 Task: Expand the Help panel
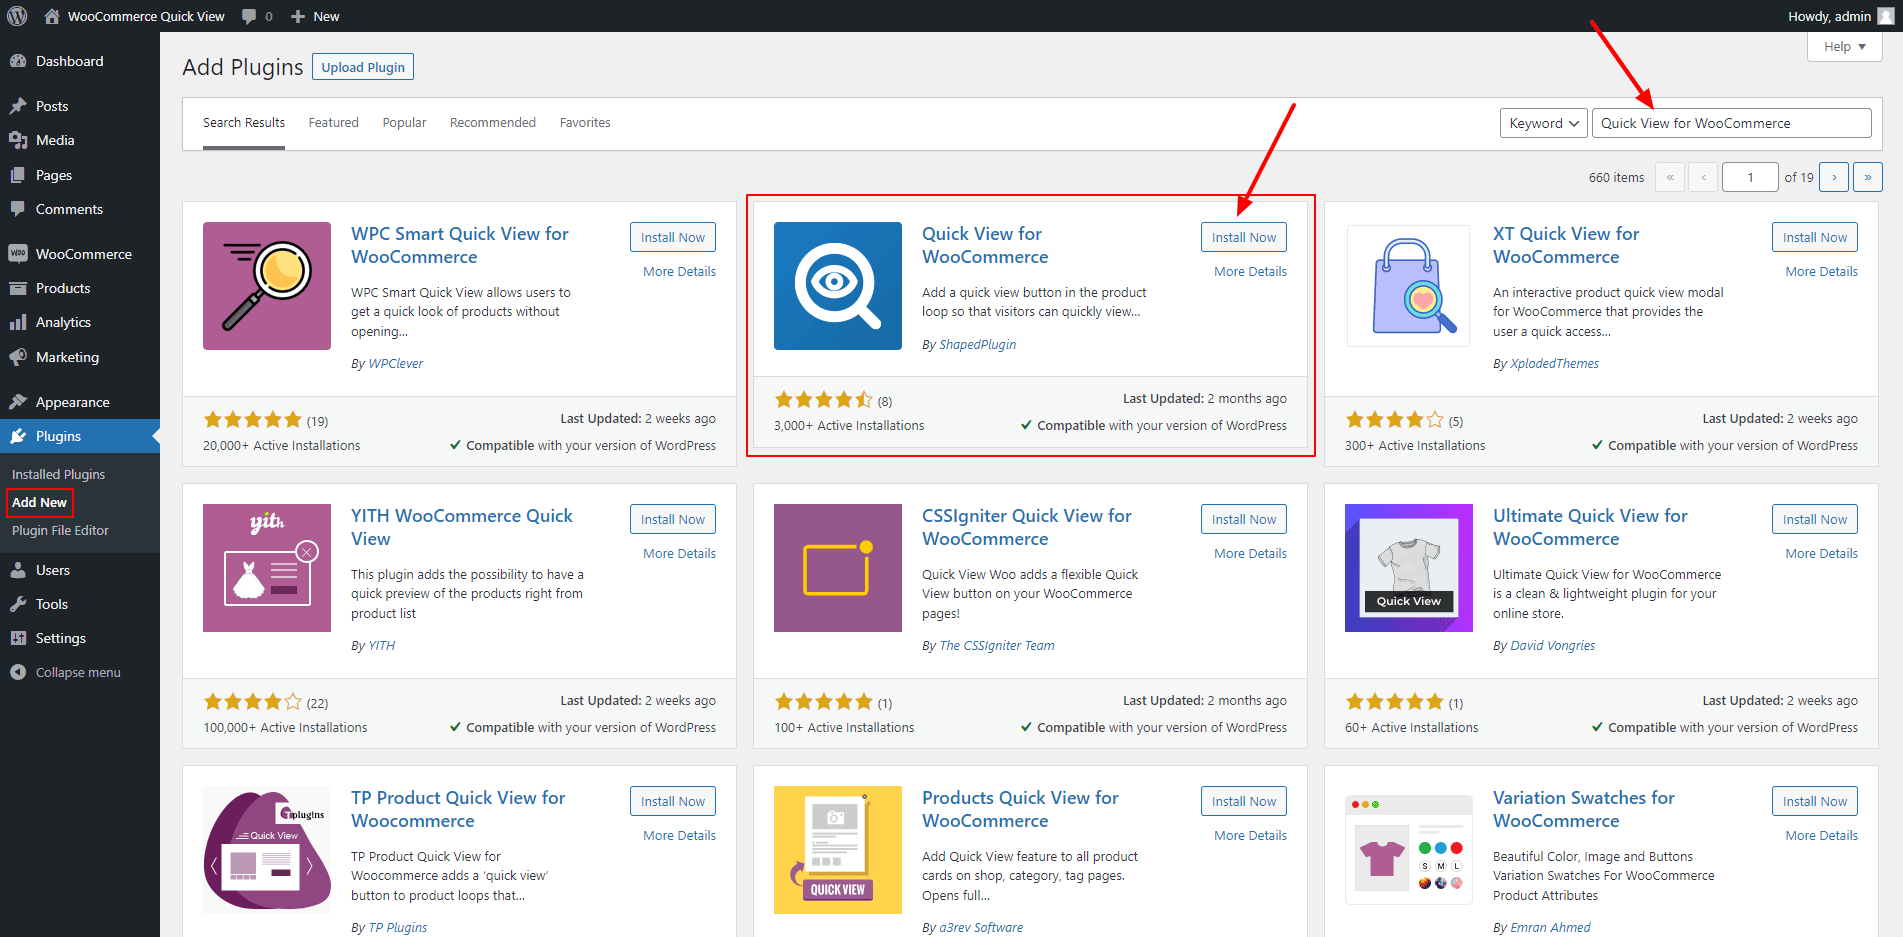1845,46
